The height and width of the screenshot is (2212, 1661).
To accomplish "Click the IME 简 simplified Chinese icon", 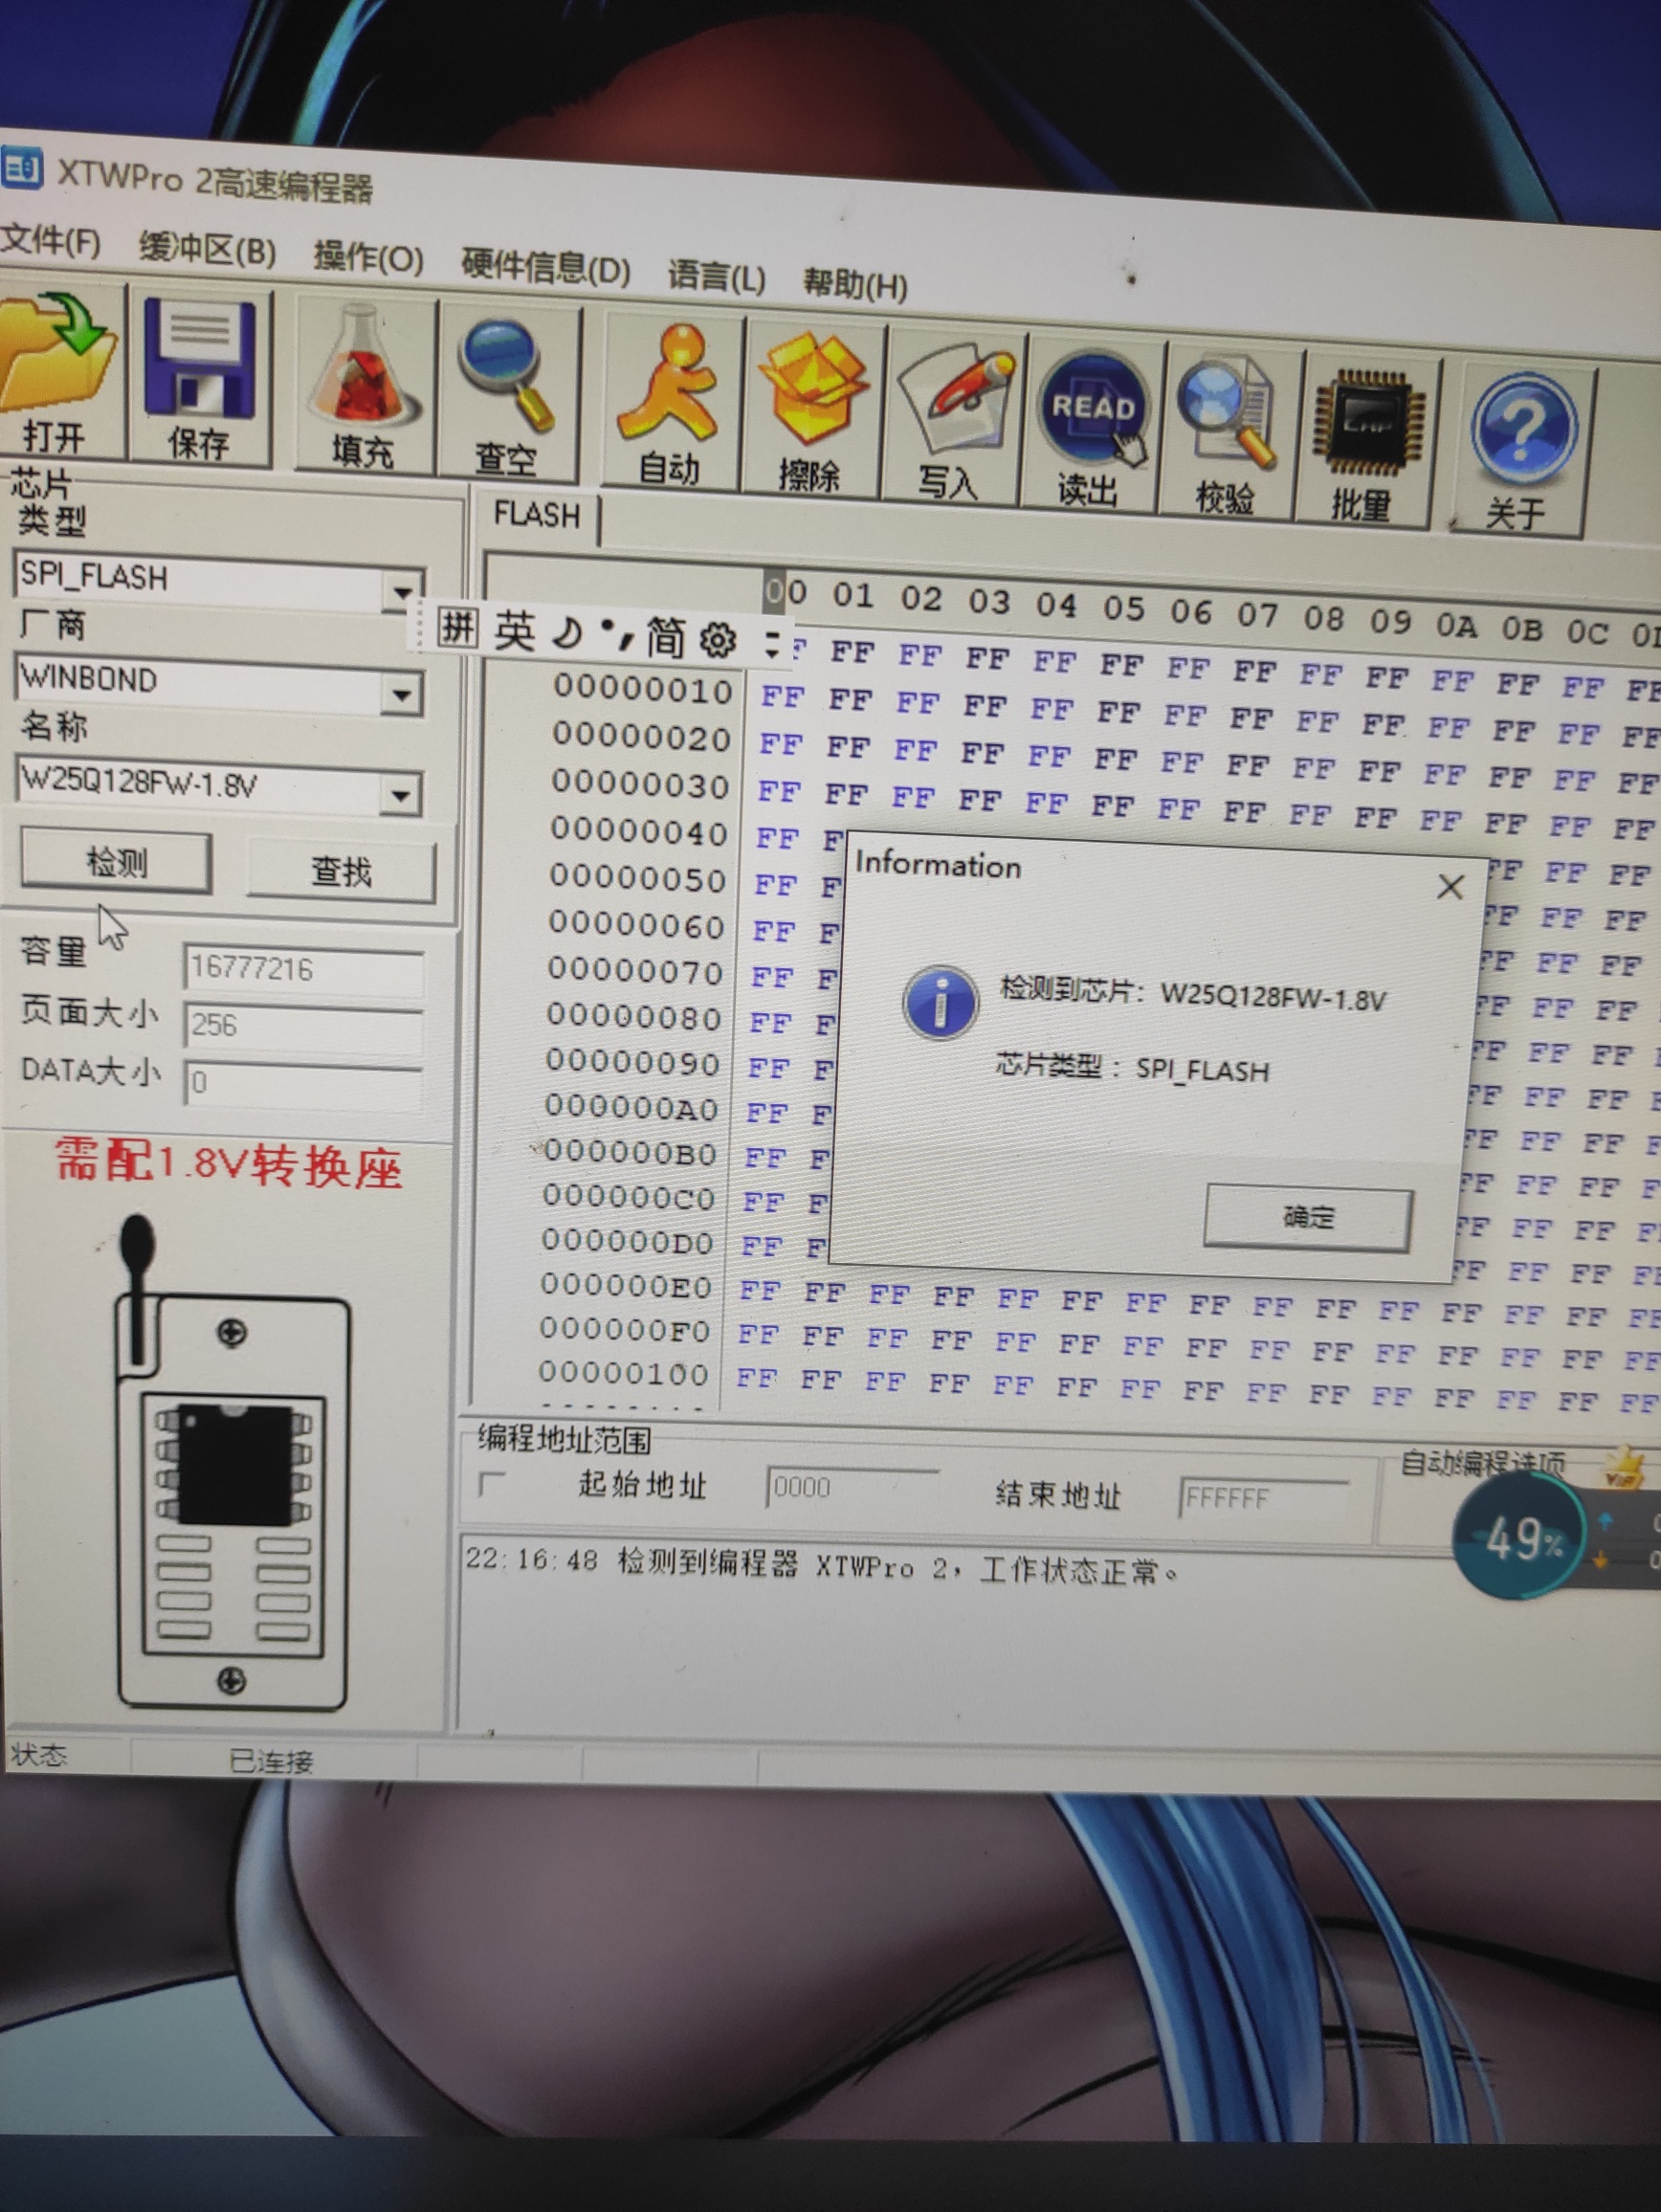I will [x=664, y=637].
